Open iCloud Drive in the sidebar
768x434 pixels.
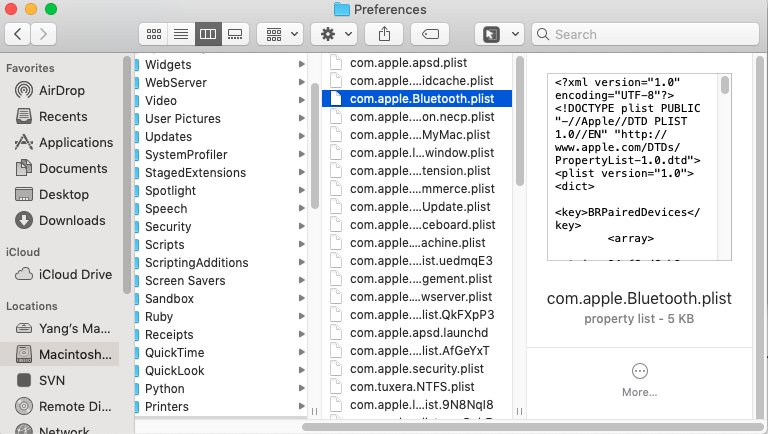click(x=64, y=274)
